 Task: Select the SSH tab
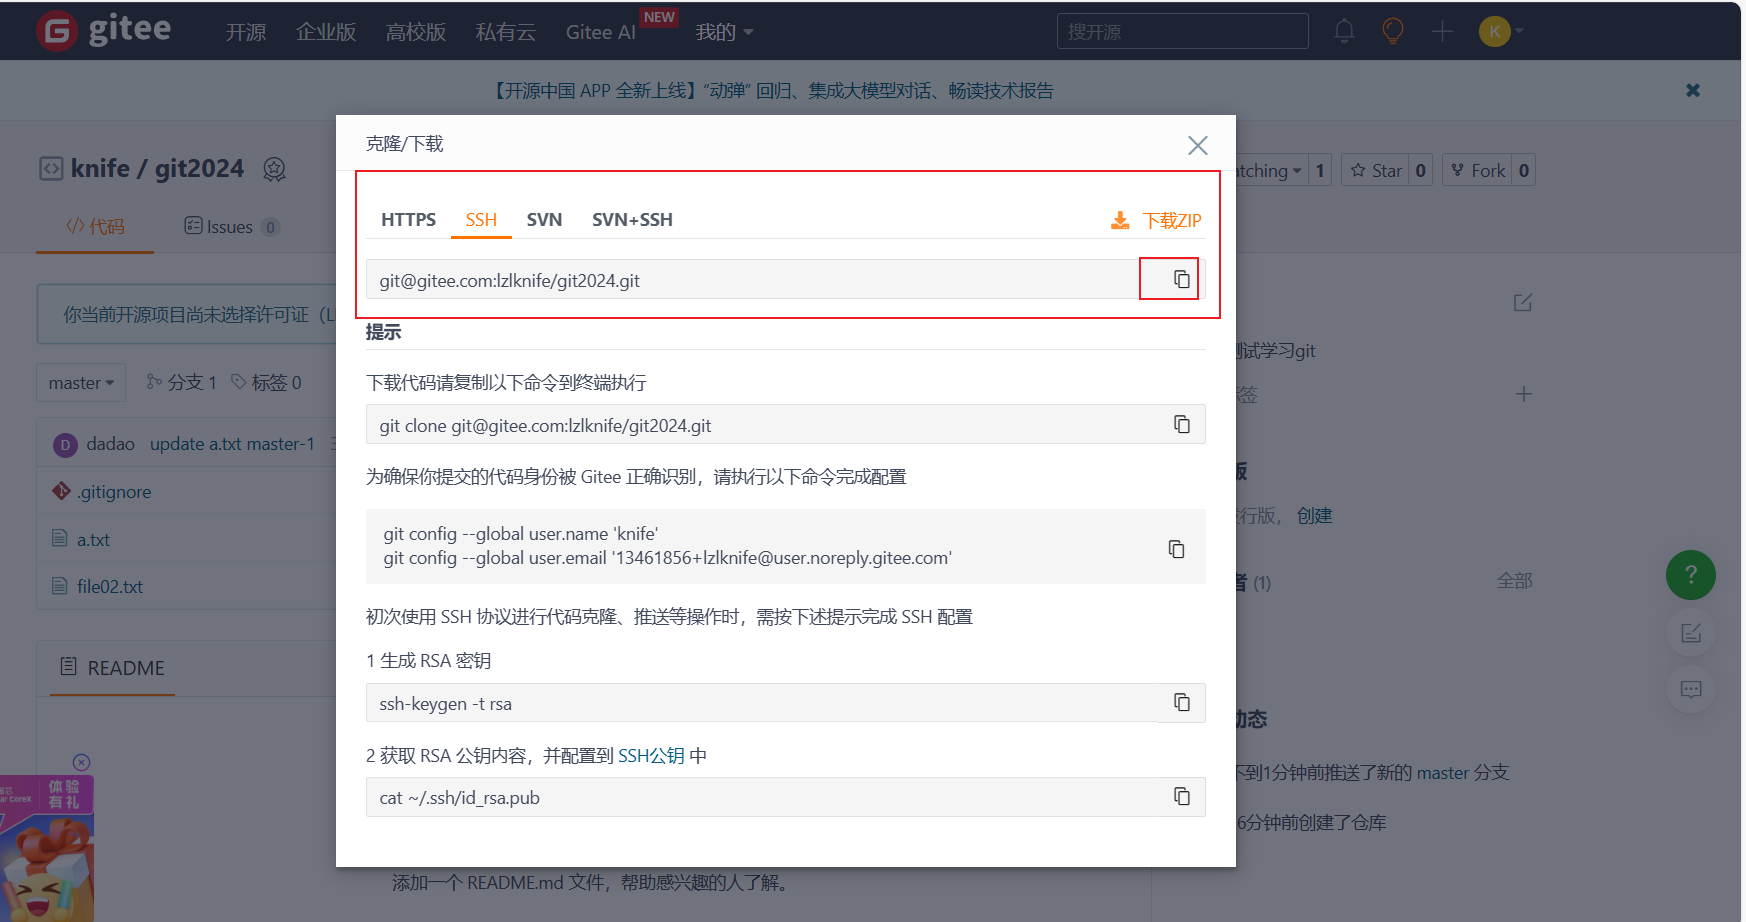[x=481, y=220]
